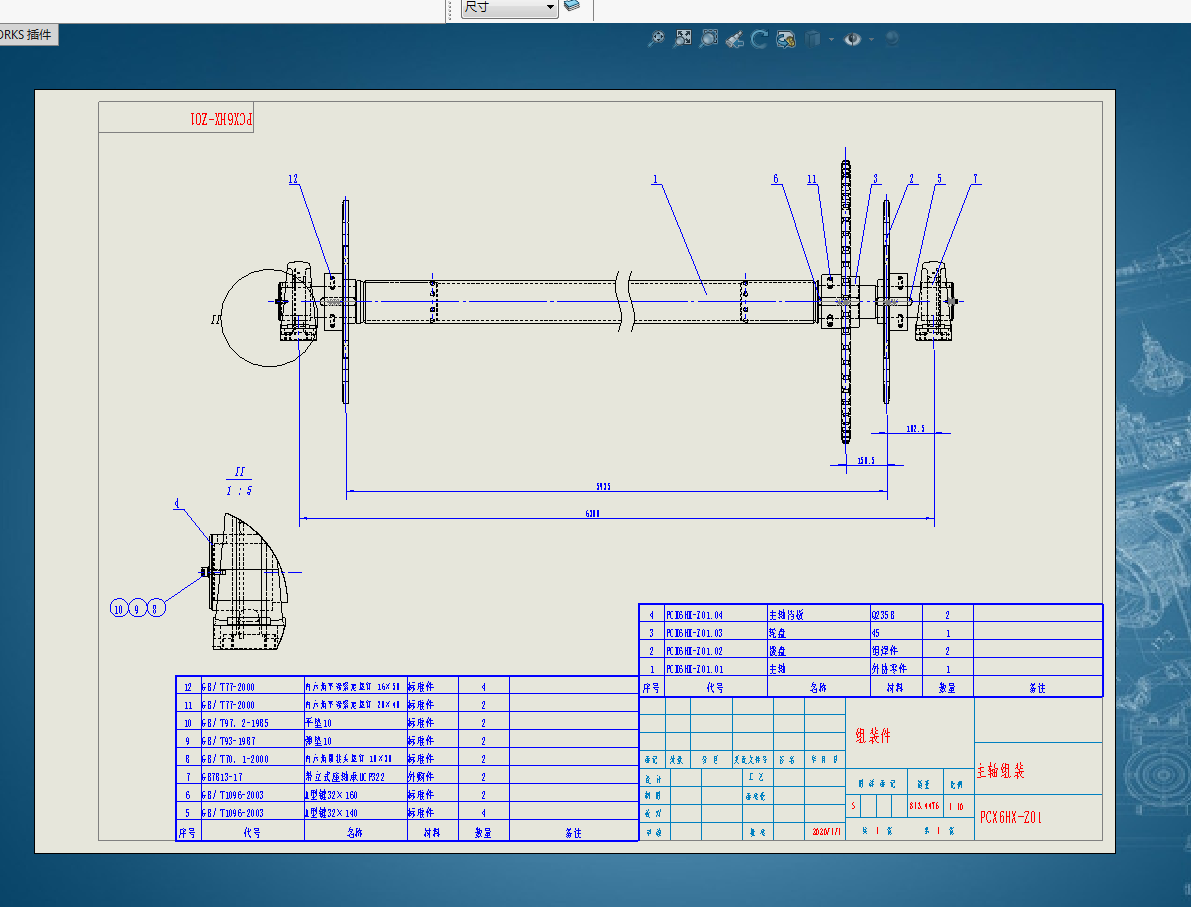Open the Hide/Show Items dropdown arrow

tap(871, 39)
